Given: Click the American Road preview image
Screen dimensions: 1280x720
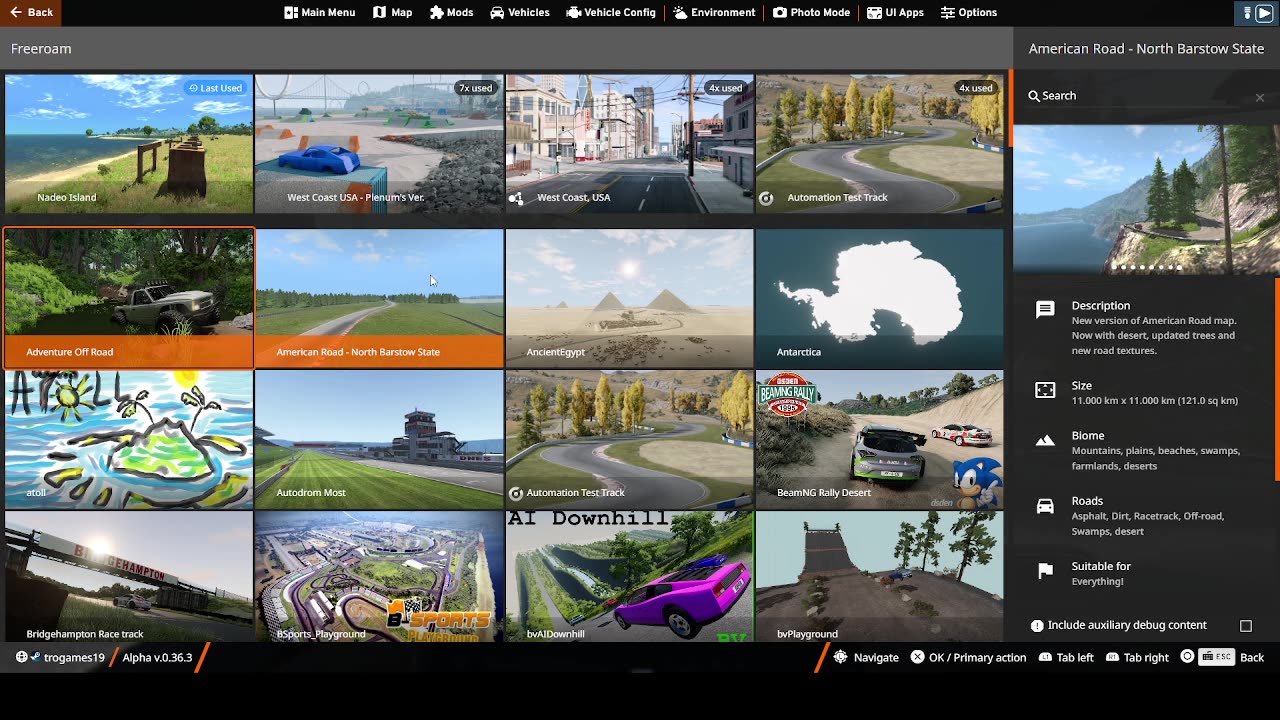Looking at the screenshot, I should tap(1146, 199).
